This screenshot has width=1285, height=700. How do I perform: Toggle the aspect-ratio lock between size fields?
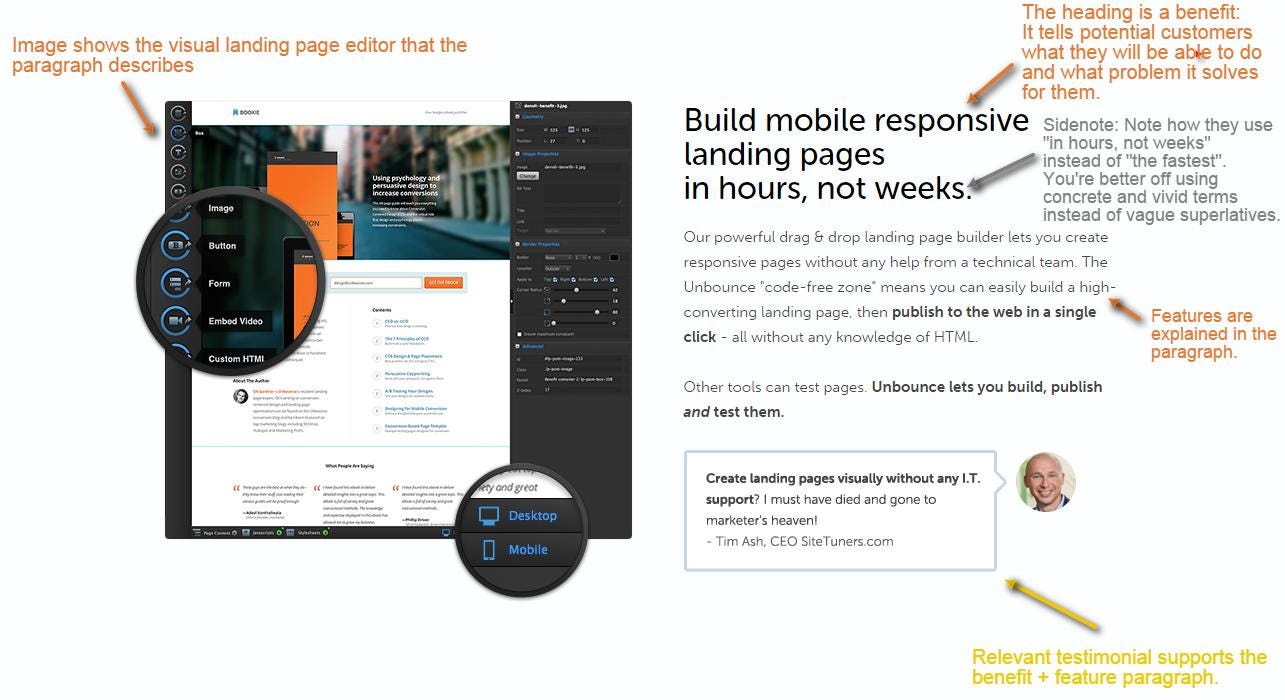point(571,129)
